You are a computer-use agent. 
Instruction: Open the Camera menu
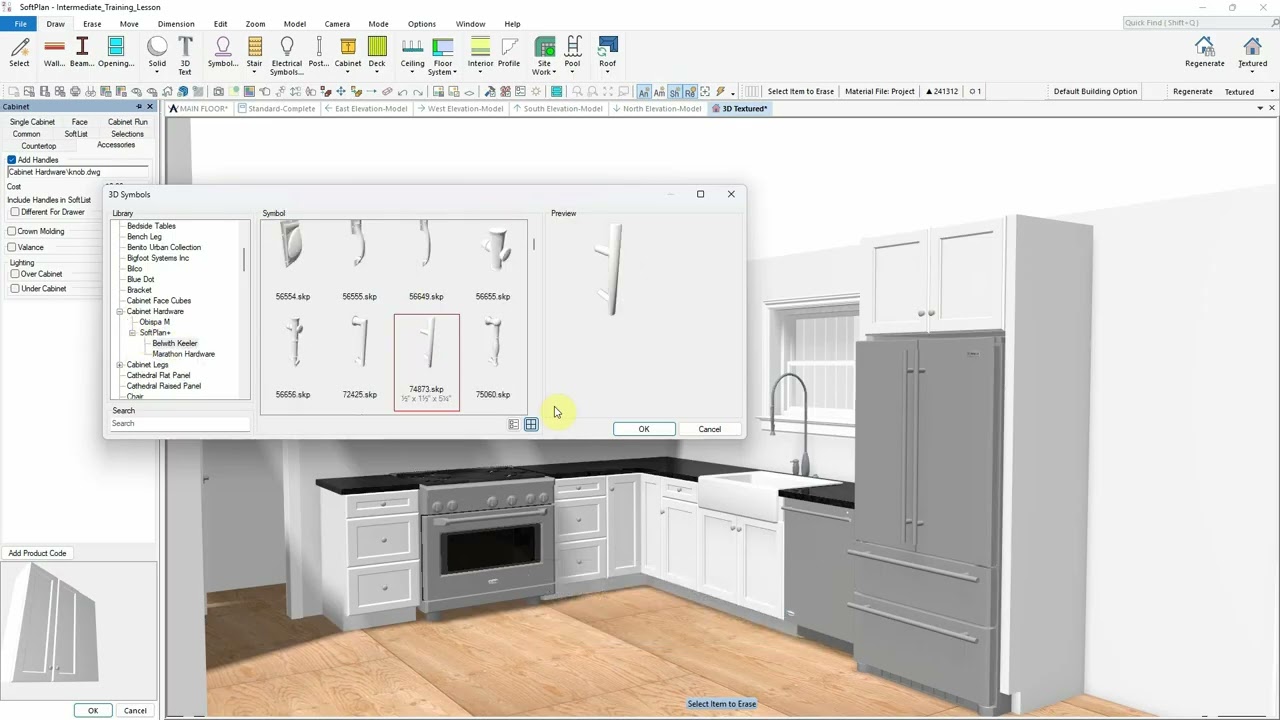(x=337, y=24)
